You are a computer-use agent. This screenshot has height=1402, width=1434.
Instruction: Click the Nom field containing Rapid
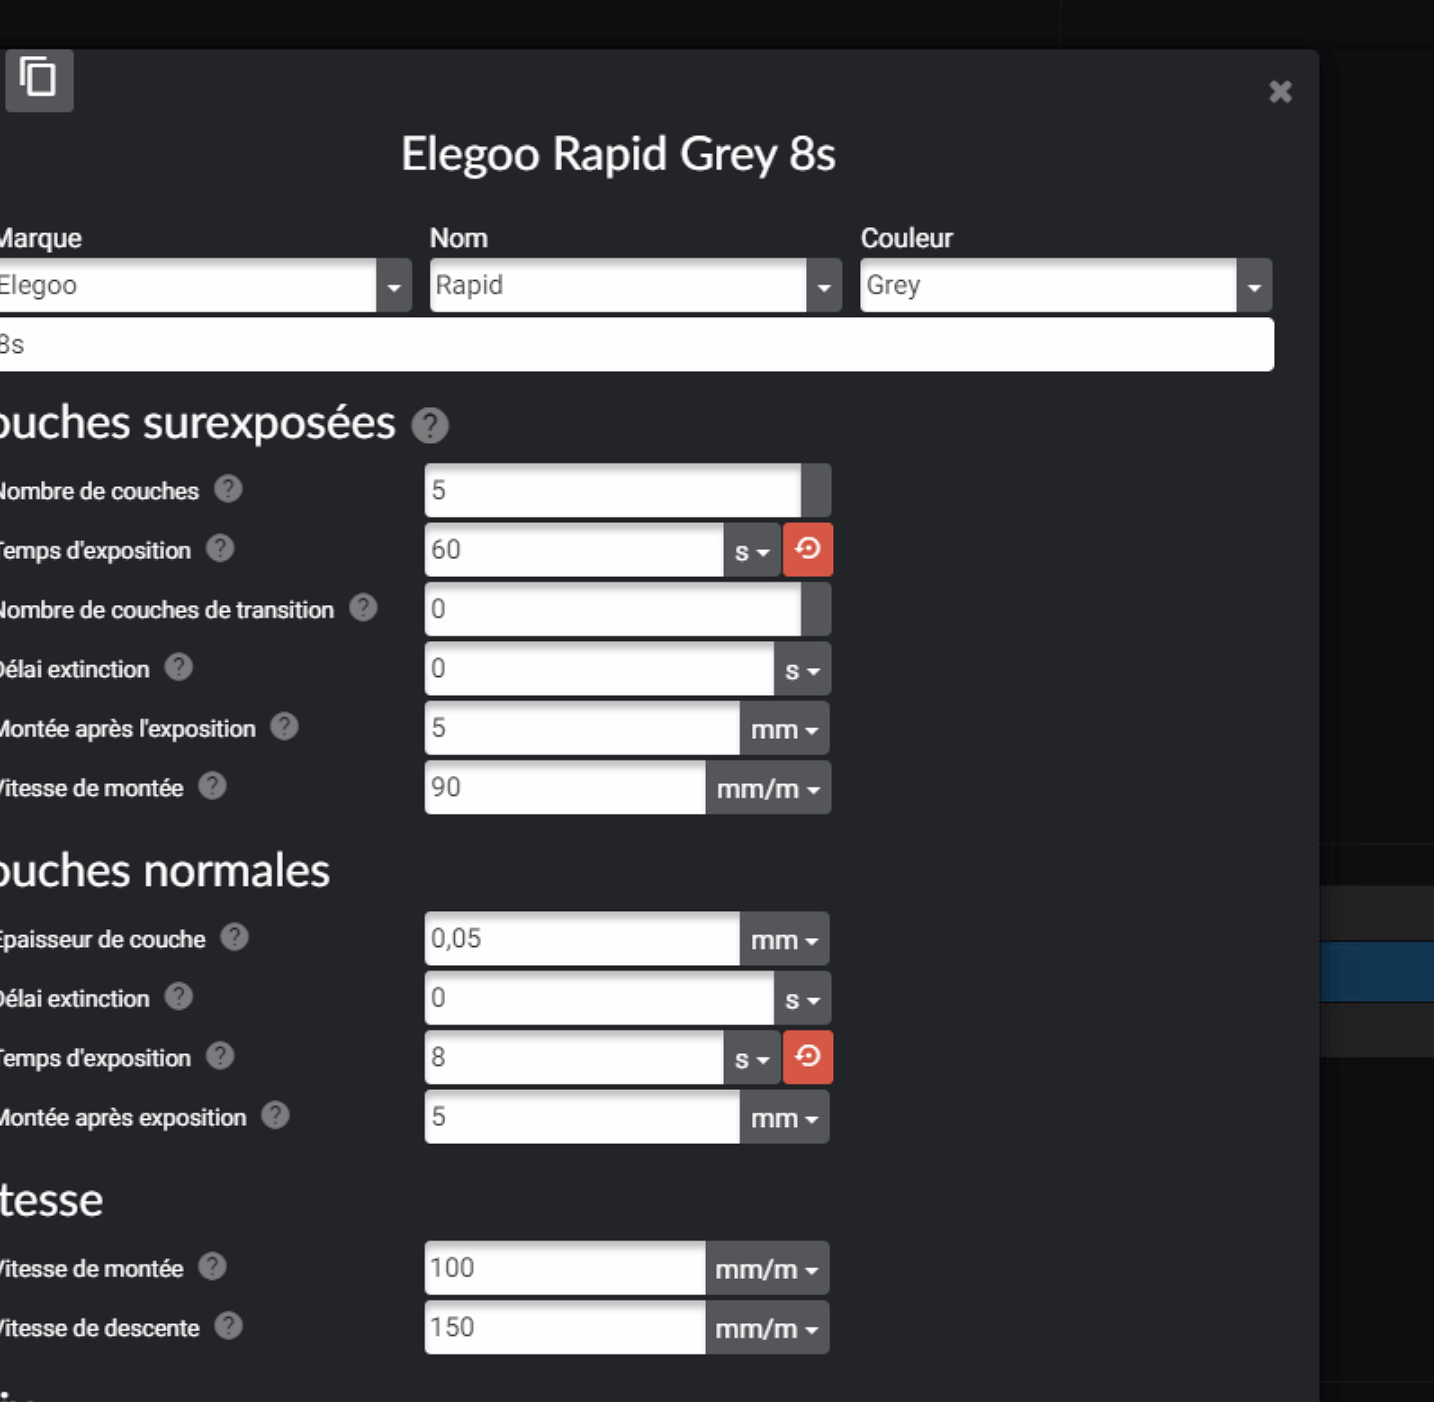pos(618,286)
